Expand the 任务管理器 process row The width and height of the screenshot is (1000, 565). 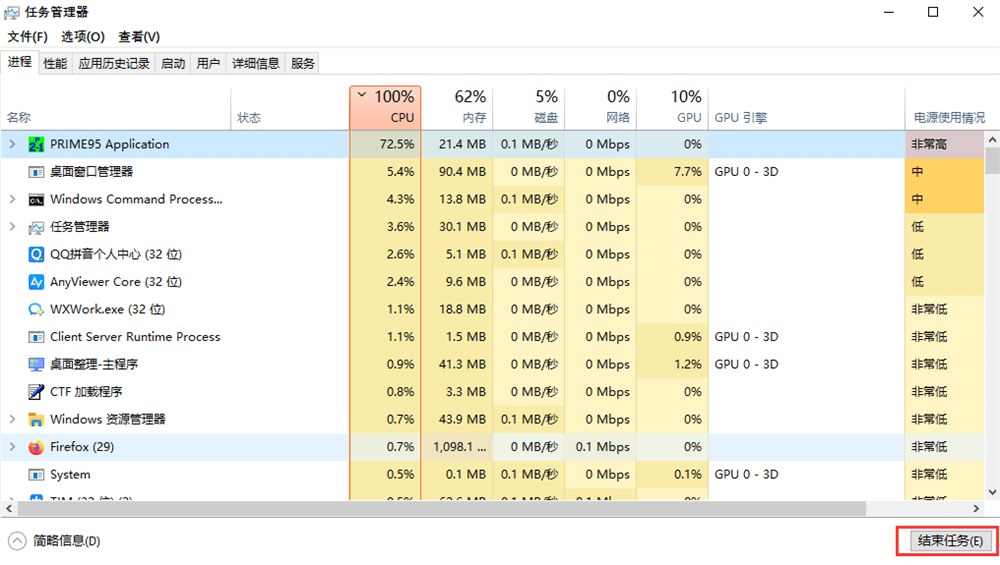pyautogui.click(x=13, y=227)
